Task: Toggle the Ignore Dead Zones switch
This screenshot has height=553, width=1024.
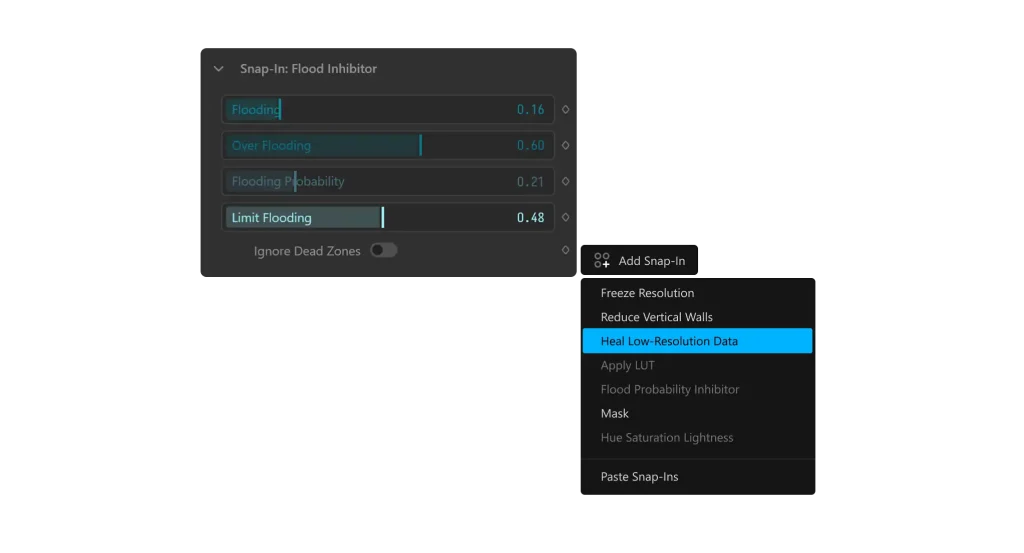Action: click(383, 251)
